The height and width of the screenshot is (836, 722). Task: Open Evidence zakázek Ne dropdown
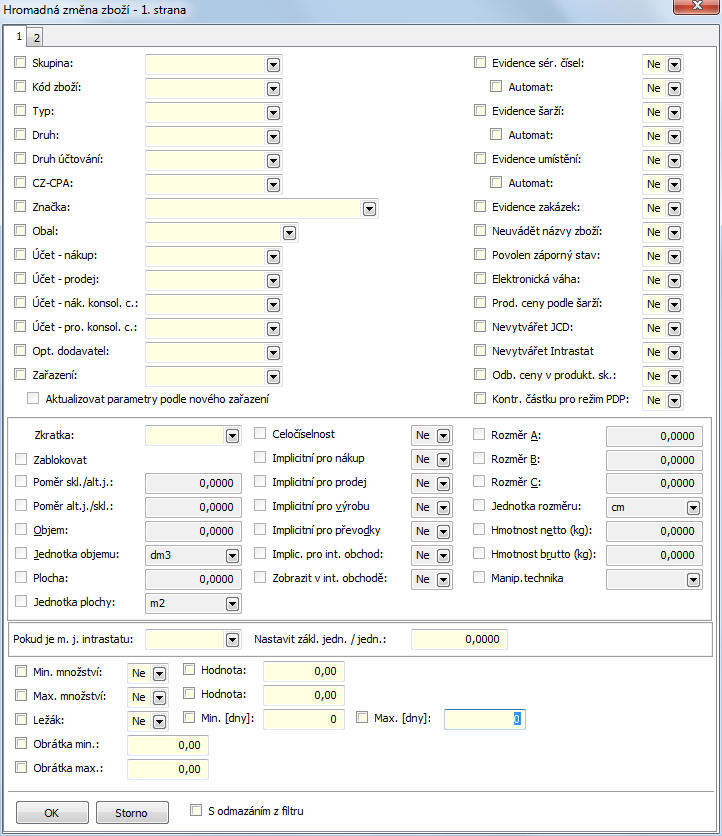675,208
